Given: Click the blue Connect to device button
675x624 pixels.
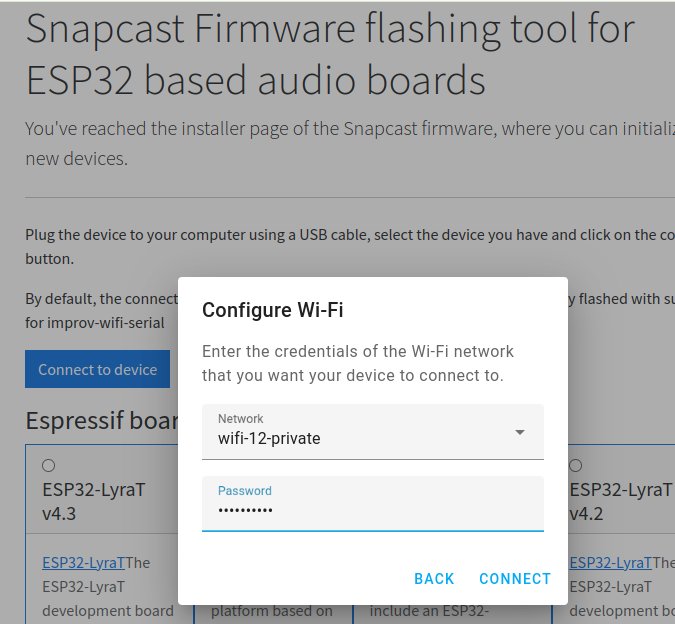Looking at the screenshot, I should tap(97, 369).
